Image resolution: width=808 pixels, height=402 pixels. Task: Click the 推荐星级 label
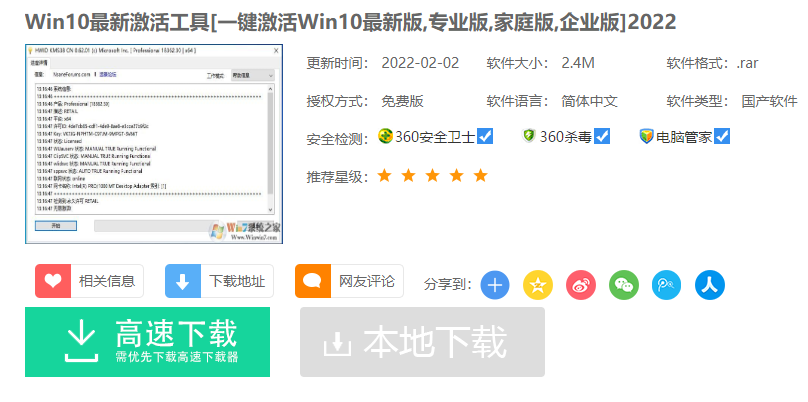point(338,177)
